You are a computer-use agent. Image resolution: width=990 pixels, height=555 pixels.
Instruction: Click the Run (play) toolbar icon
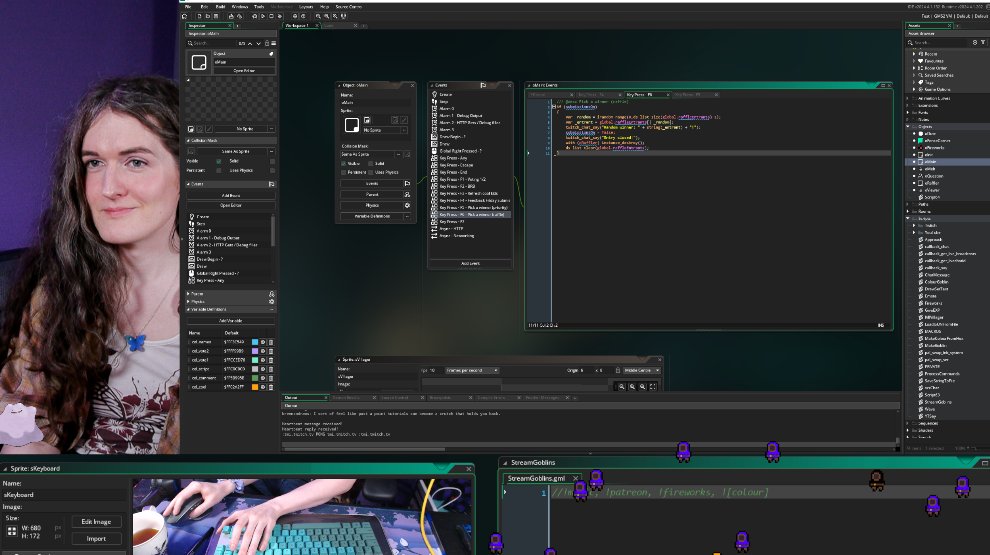point(263,16)
